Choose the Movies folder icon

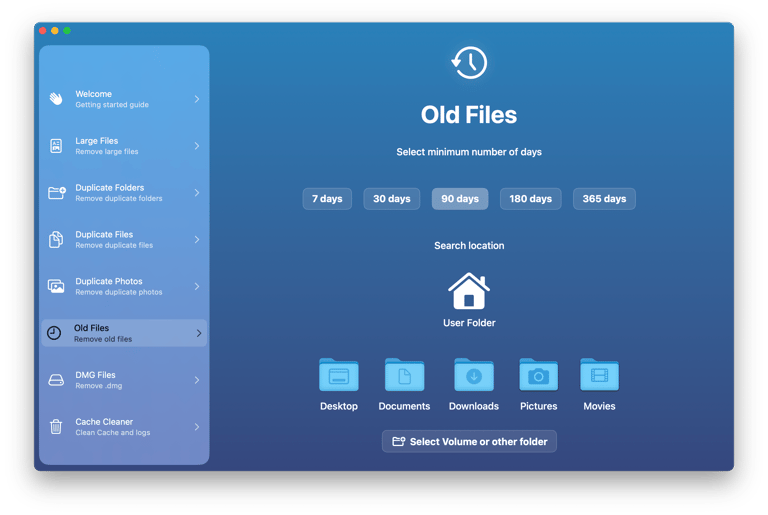coord(599,375)
